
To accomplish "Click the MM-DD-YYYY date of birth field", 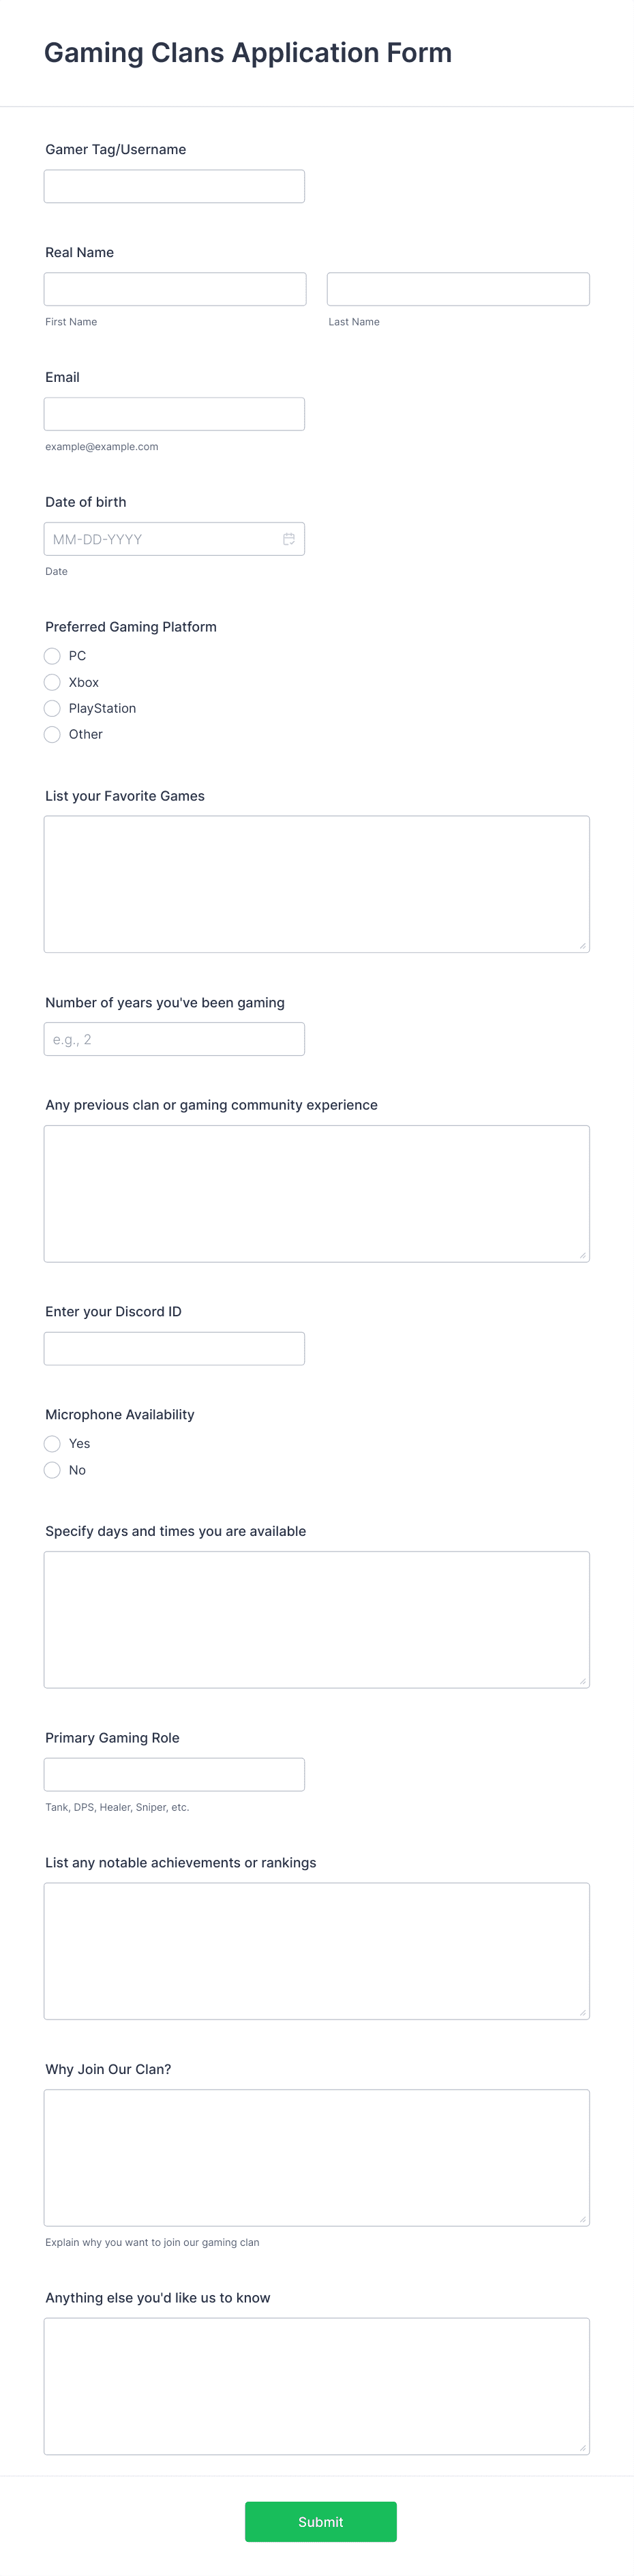I will click(160, 538).
